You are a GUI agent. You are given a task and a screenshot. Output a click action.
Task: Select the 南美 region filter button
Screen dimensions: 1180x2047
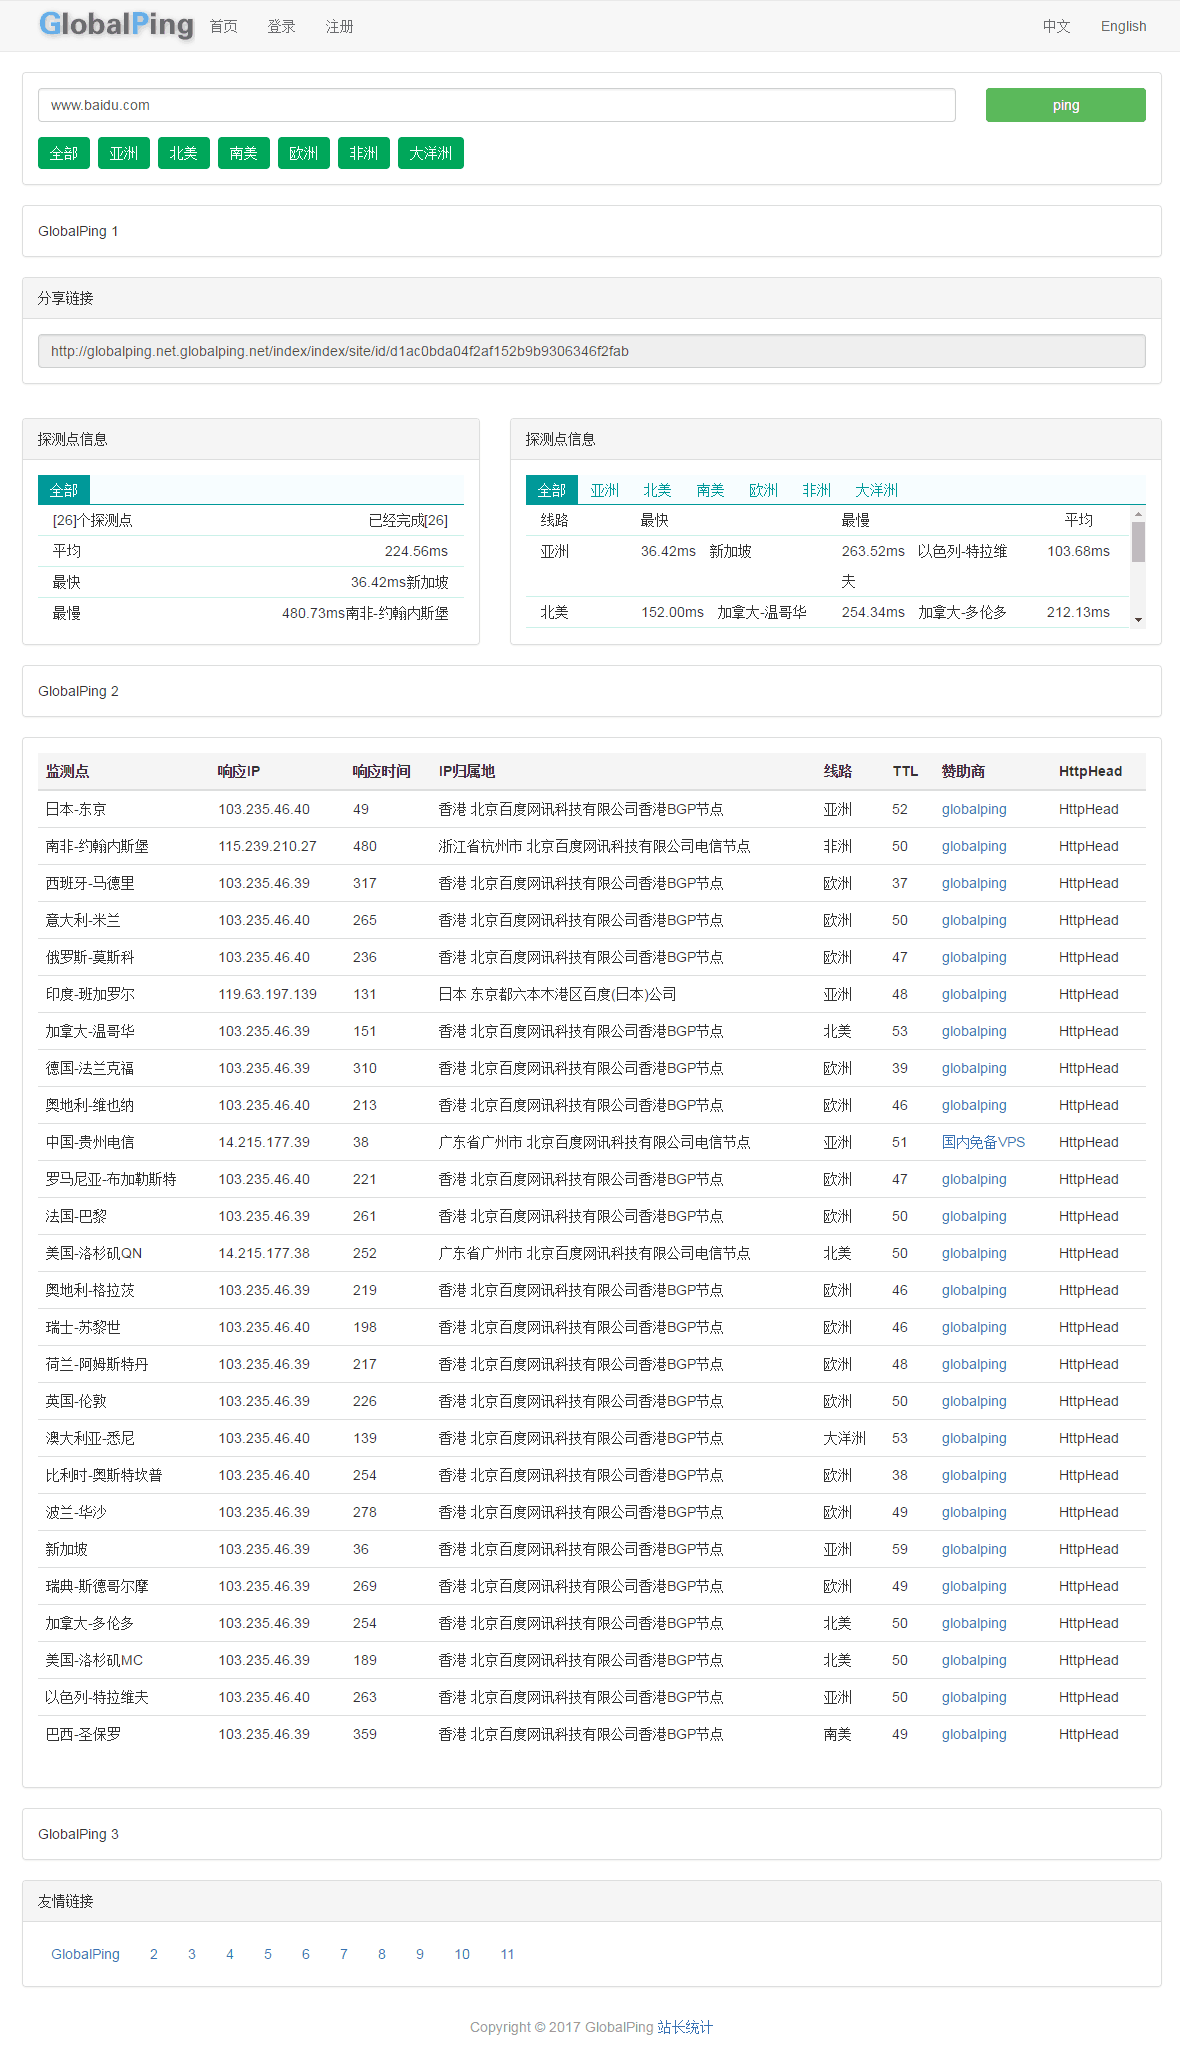click(244, 153)
